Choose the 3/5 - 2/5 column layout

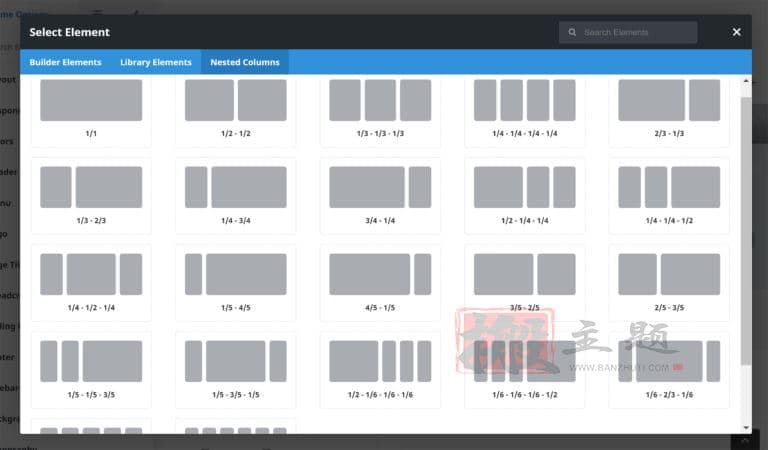coord(525,283)
